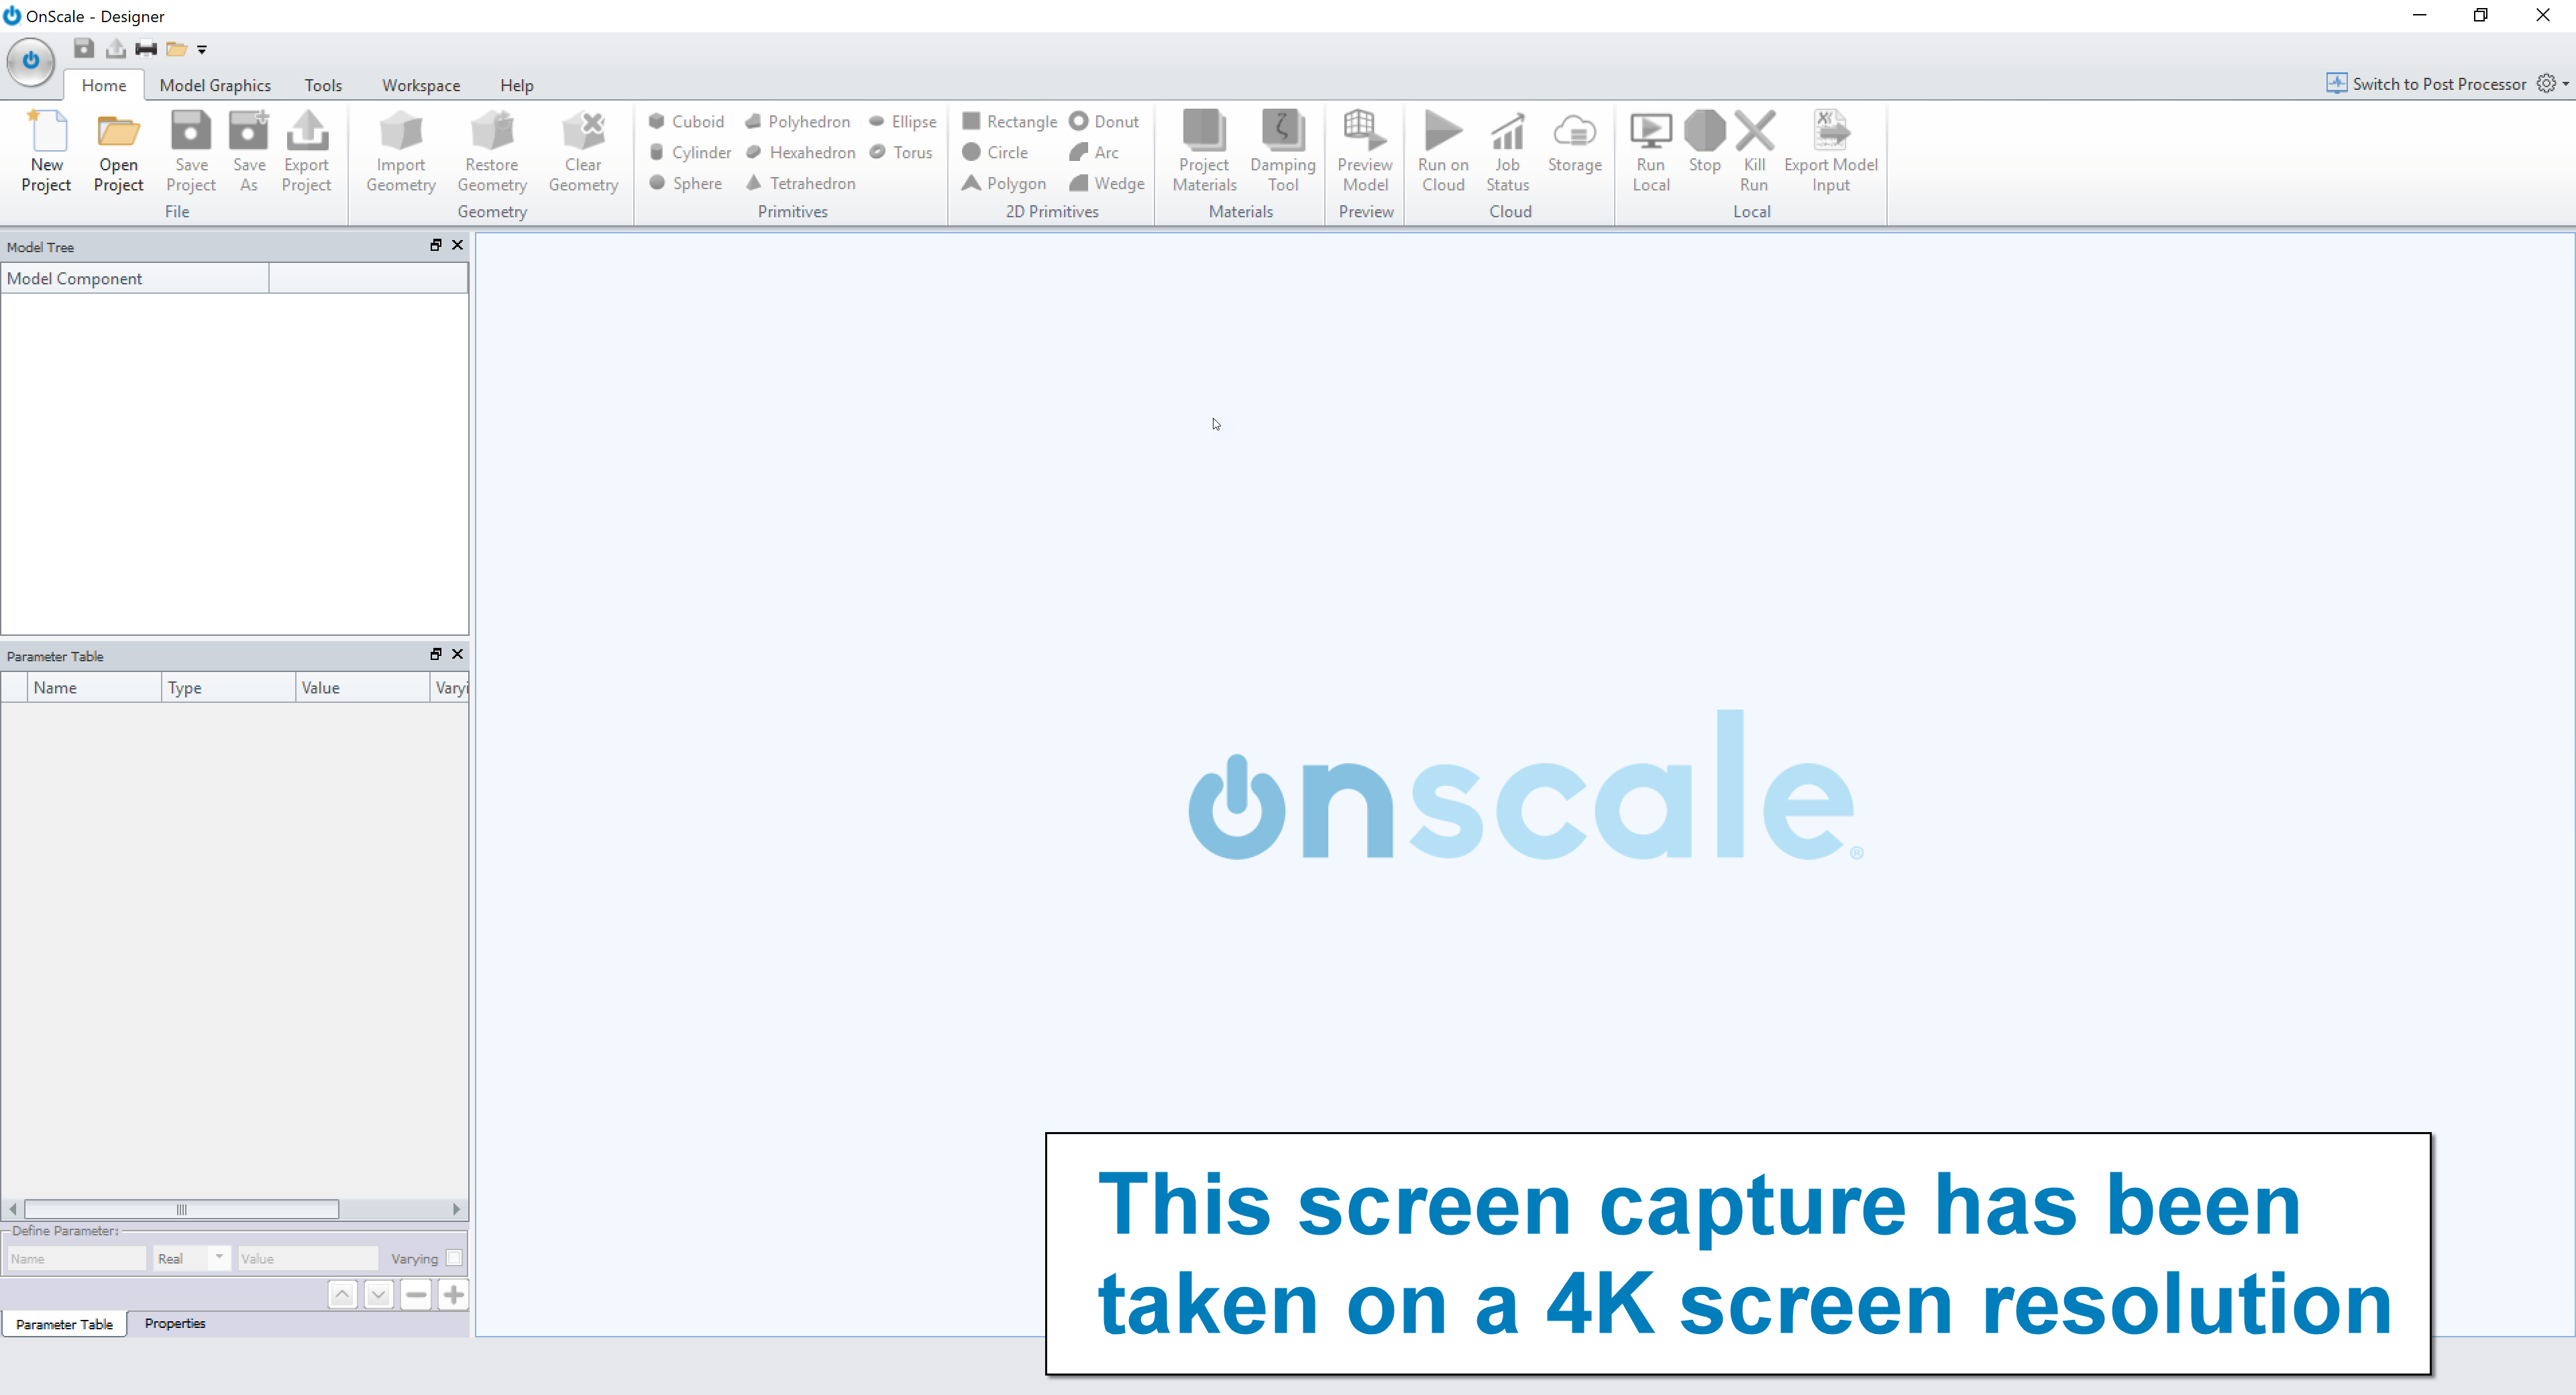Add a Cuboid primitive
The width and height of the screenshot is (2576, 1395).
686,121
